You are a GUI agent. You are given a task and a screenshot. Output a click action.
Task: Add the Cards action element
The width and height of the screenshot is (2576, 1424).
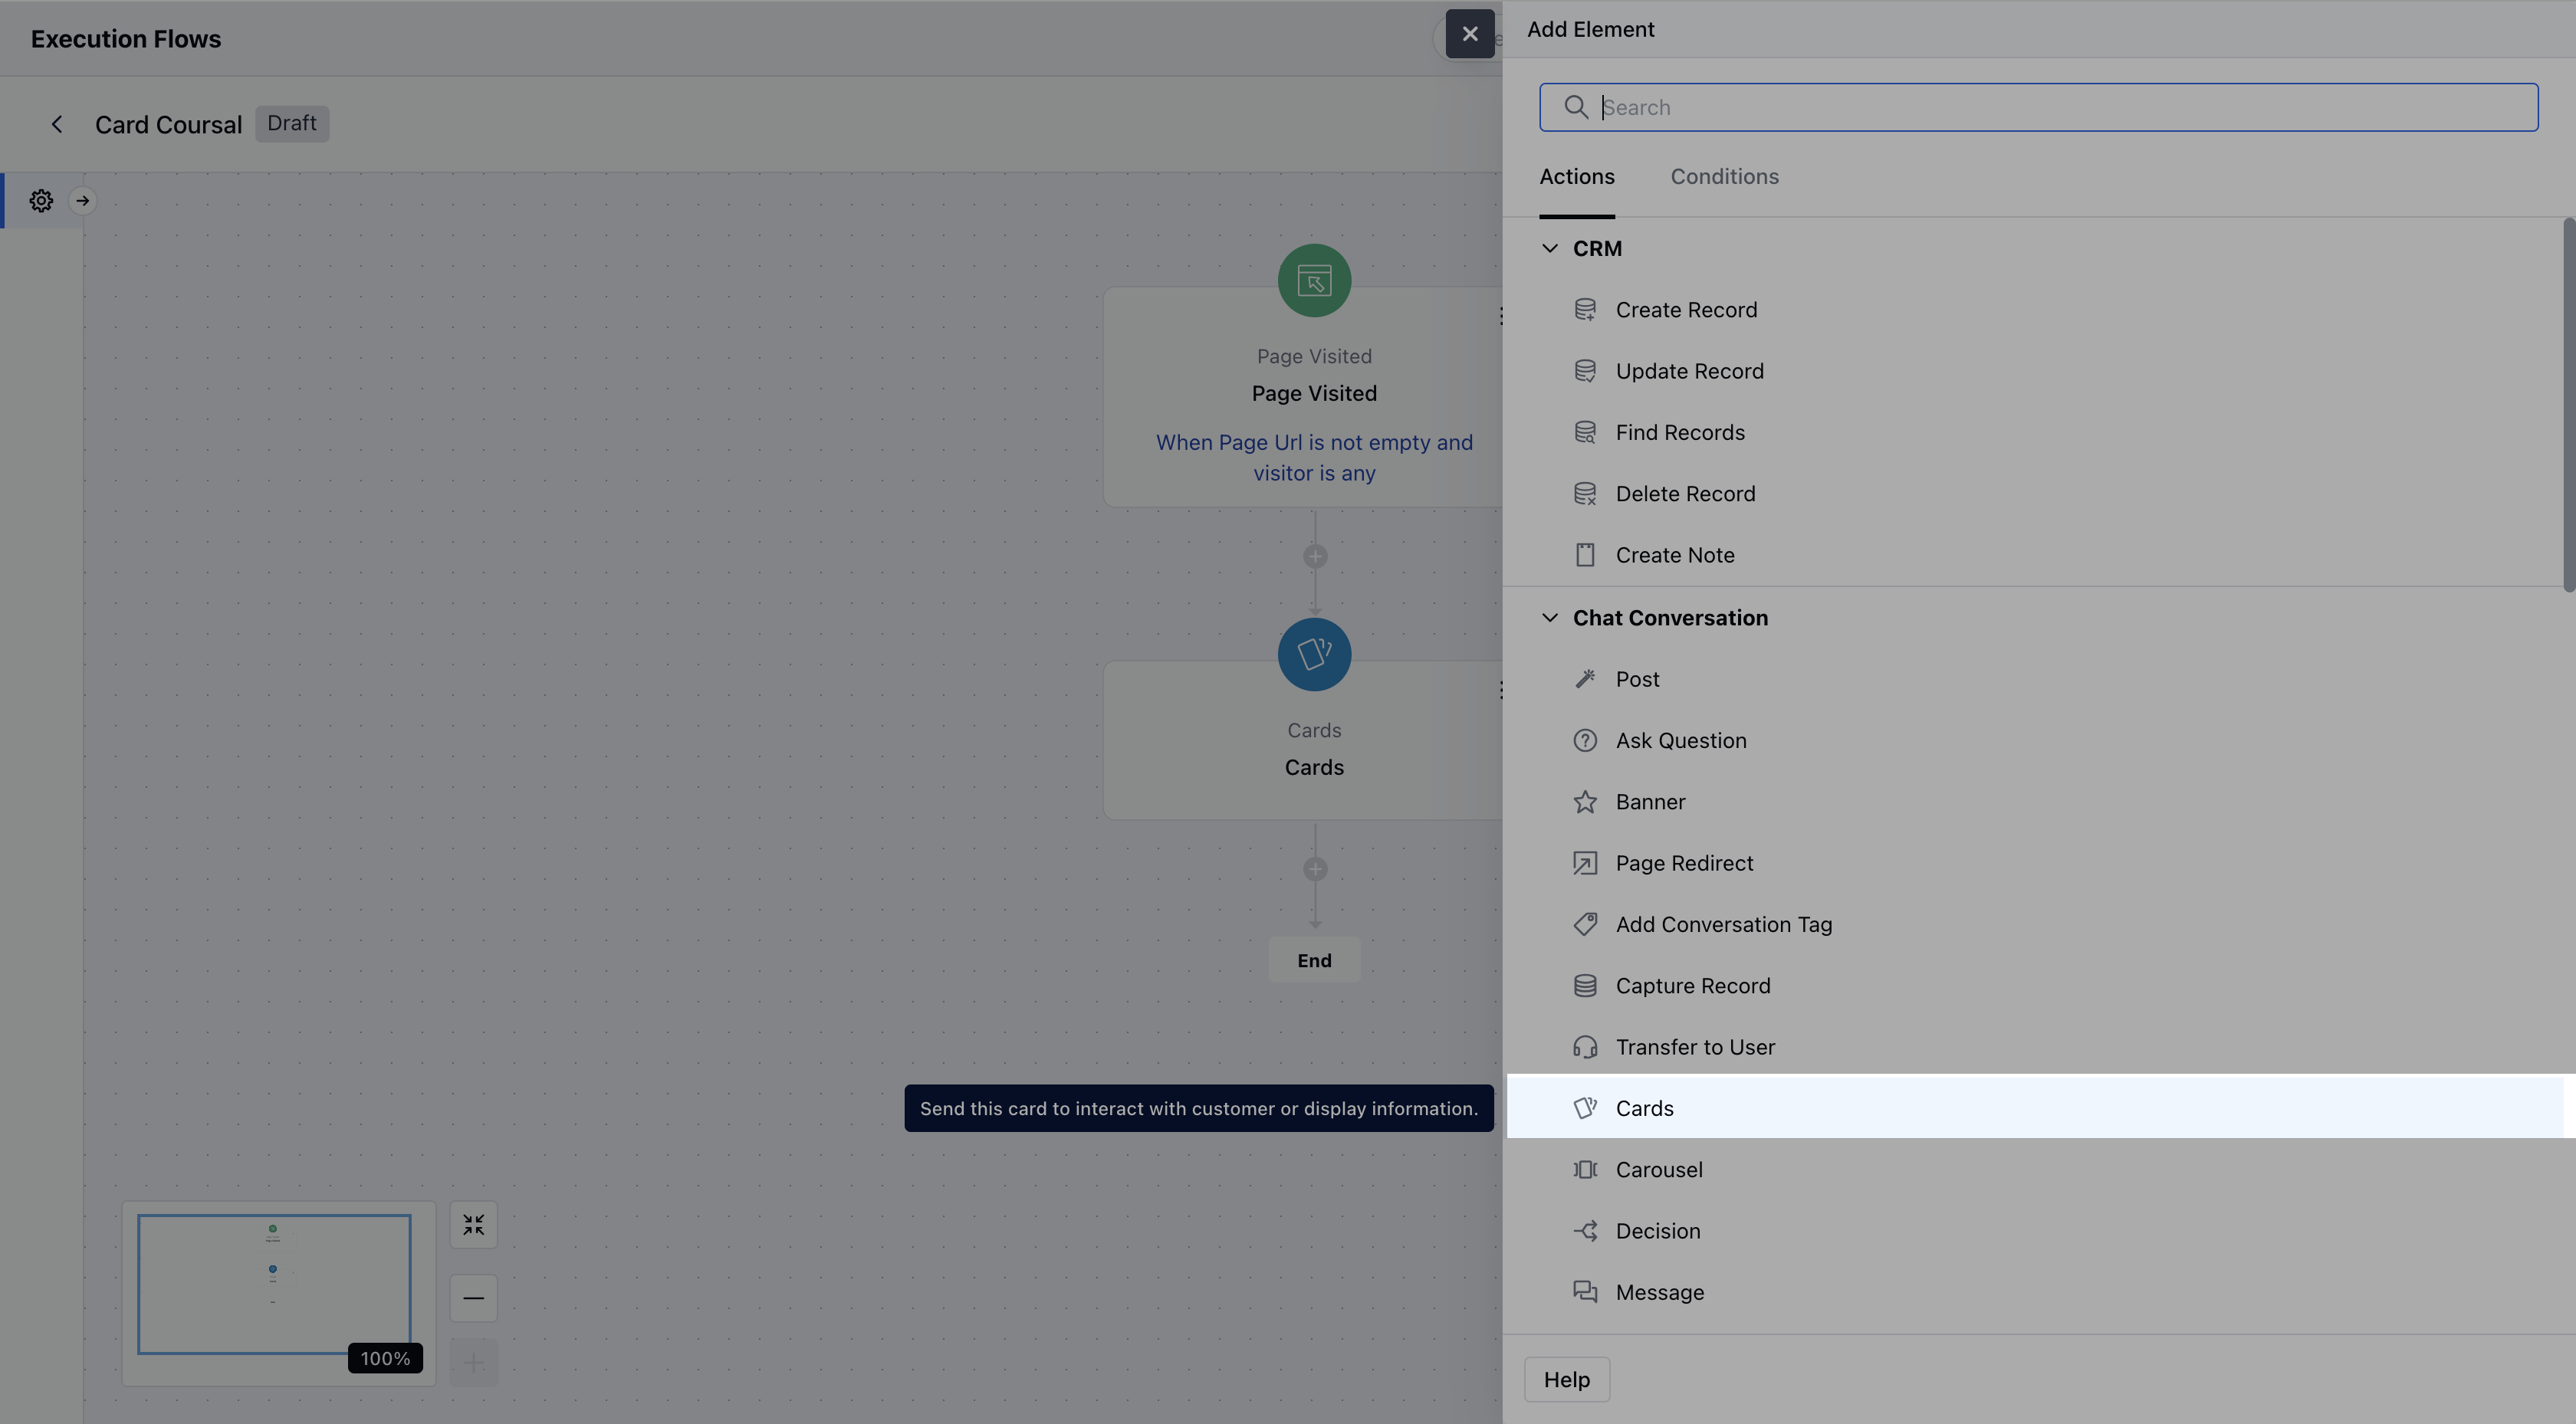click(x=1644, y=1108)
